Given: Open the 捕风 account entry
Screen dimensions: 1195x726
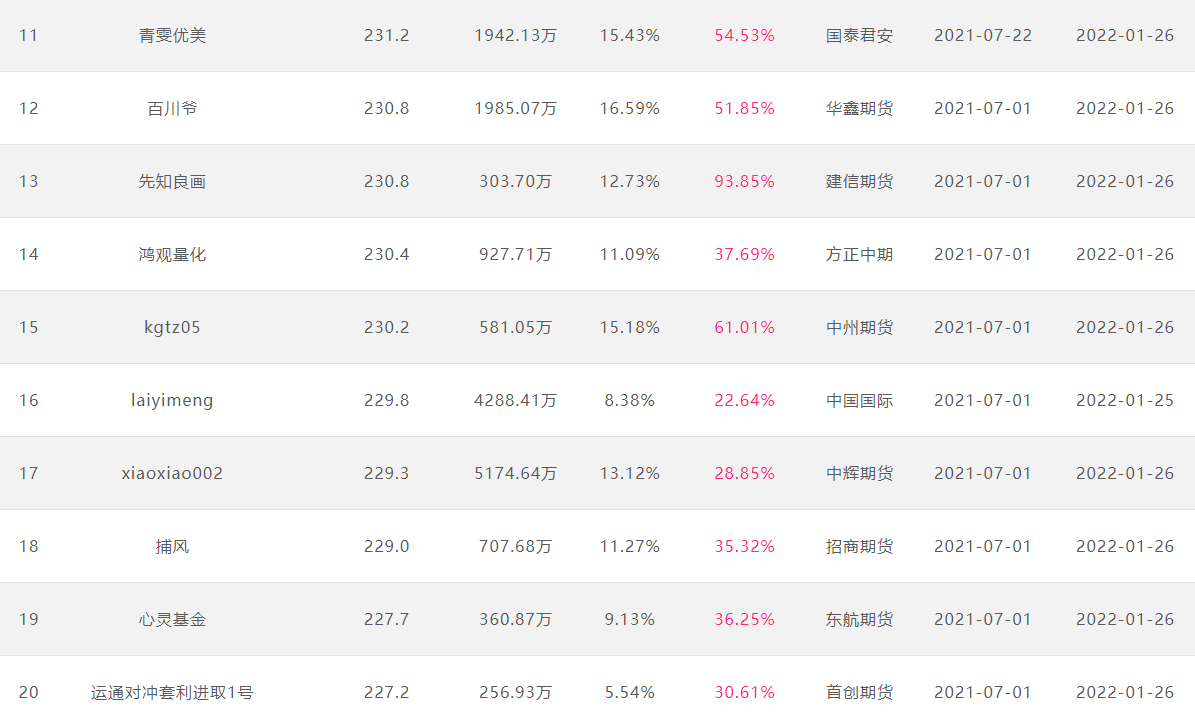Looking at the screenshot, I should (x=172, y=546).
